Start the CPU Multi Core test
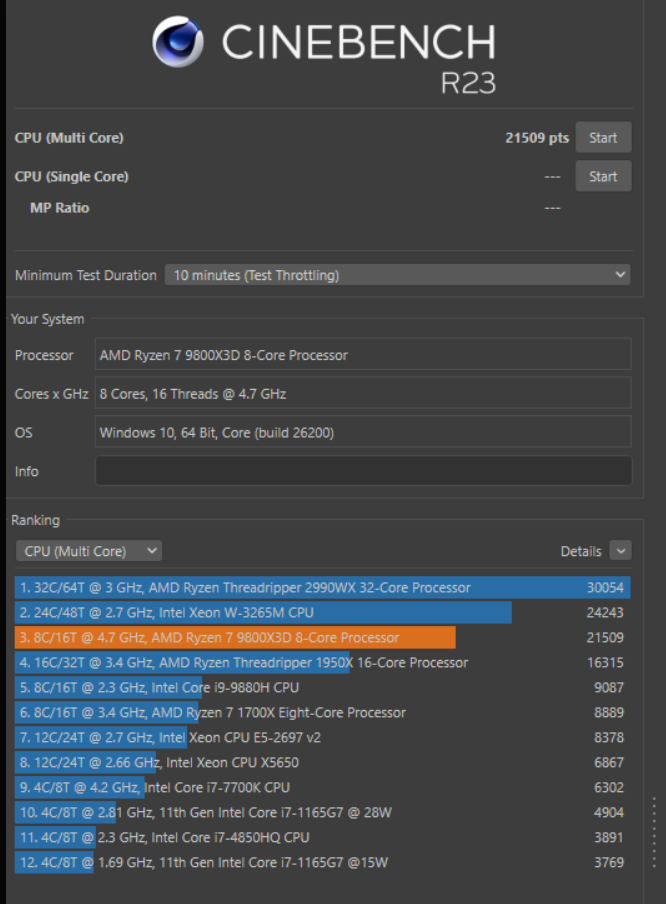Screen dimensions: 666x904 point(603,138)
